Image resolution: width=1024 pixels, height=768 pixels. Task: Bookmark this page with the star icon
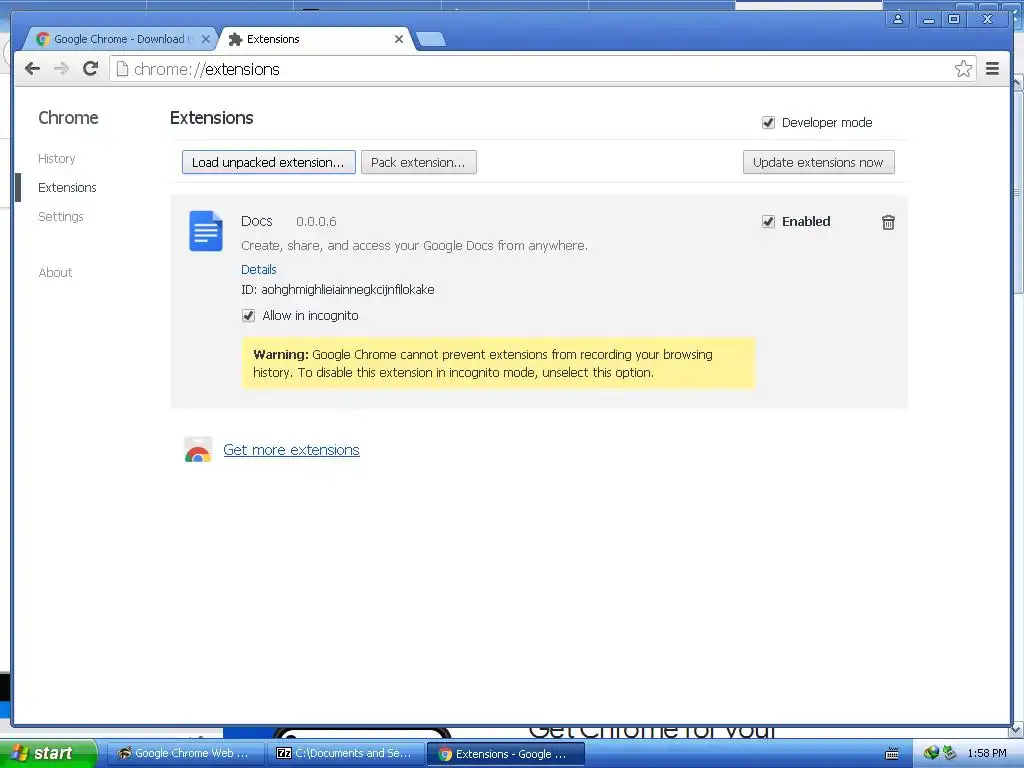963,69
